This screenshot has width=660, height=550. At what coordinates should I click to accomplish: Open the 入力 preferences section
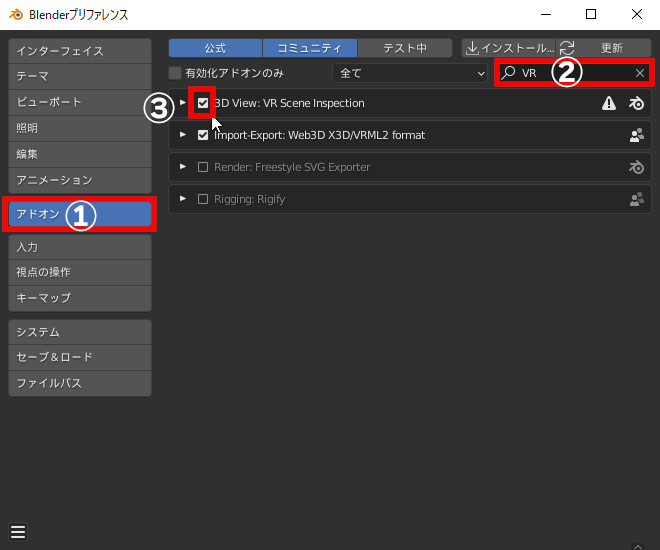coord(80,247)
